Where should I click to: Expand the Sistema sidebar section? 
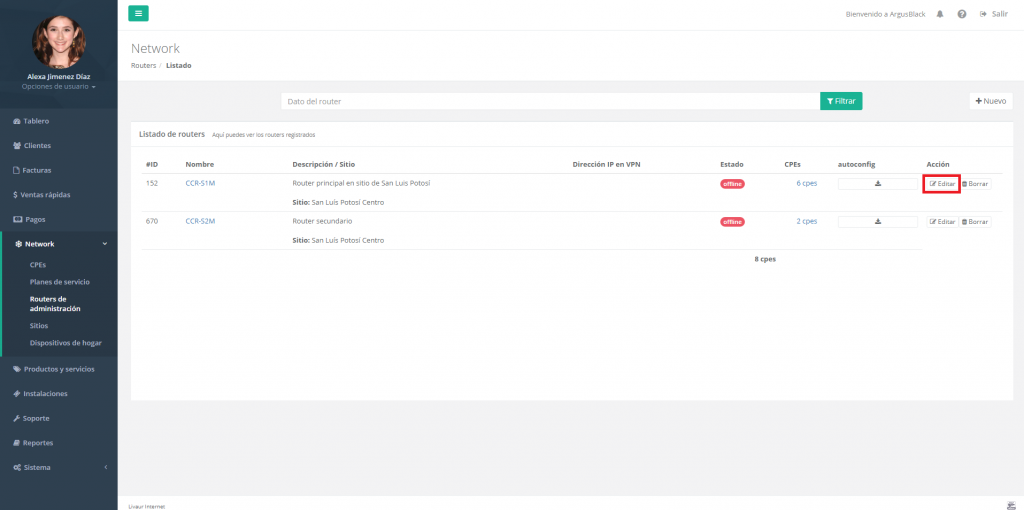point(59,468)
